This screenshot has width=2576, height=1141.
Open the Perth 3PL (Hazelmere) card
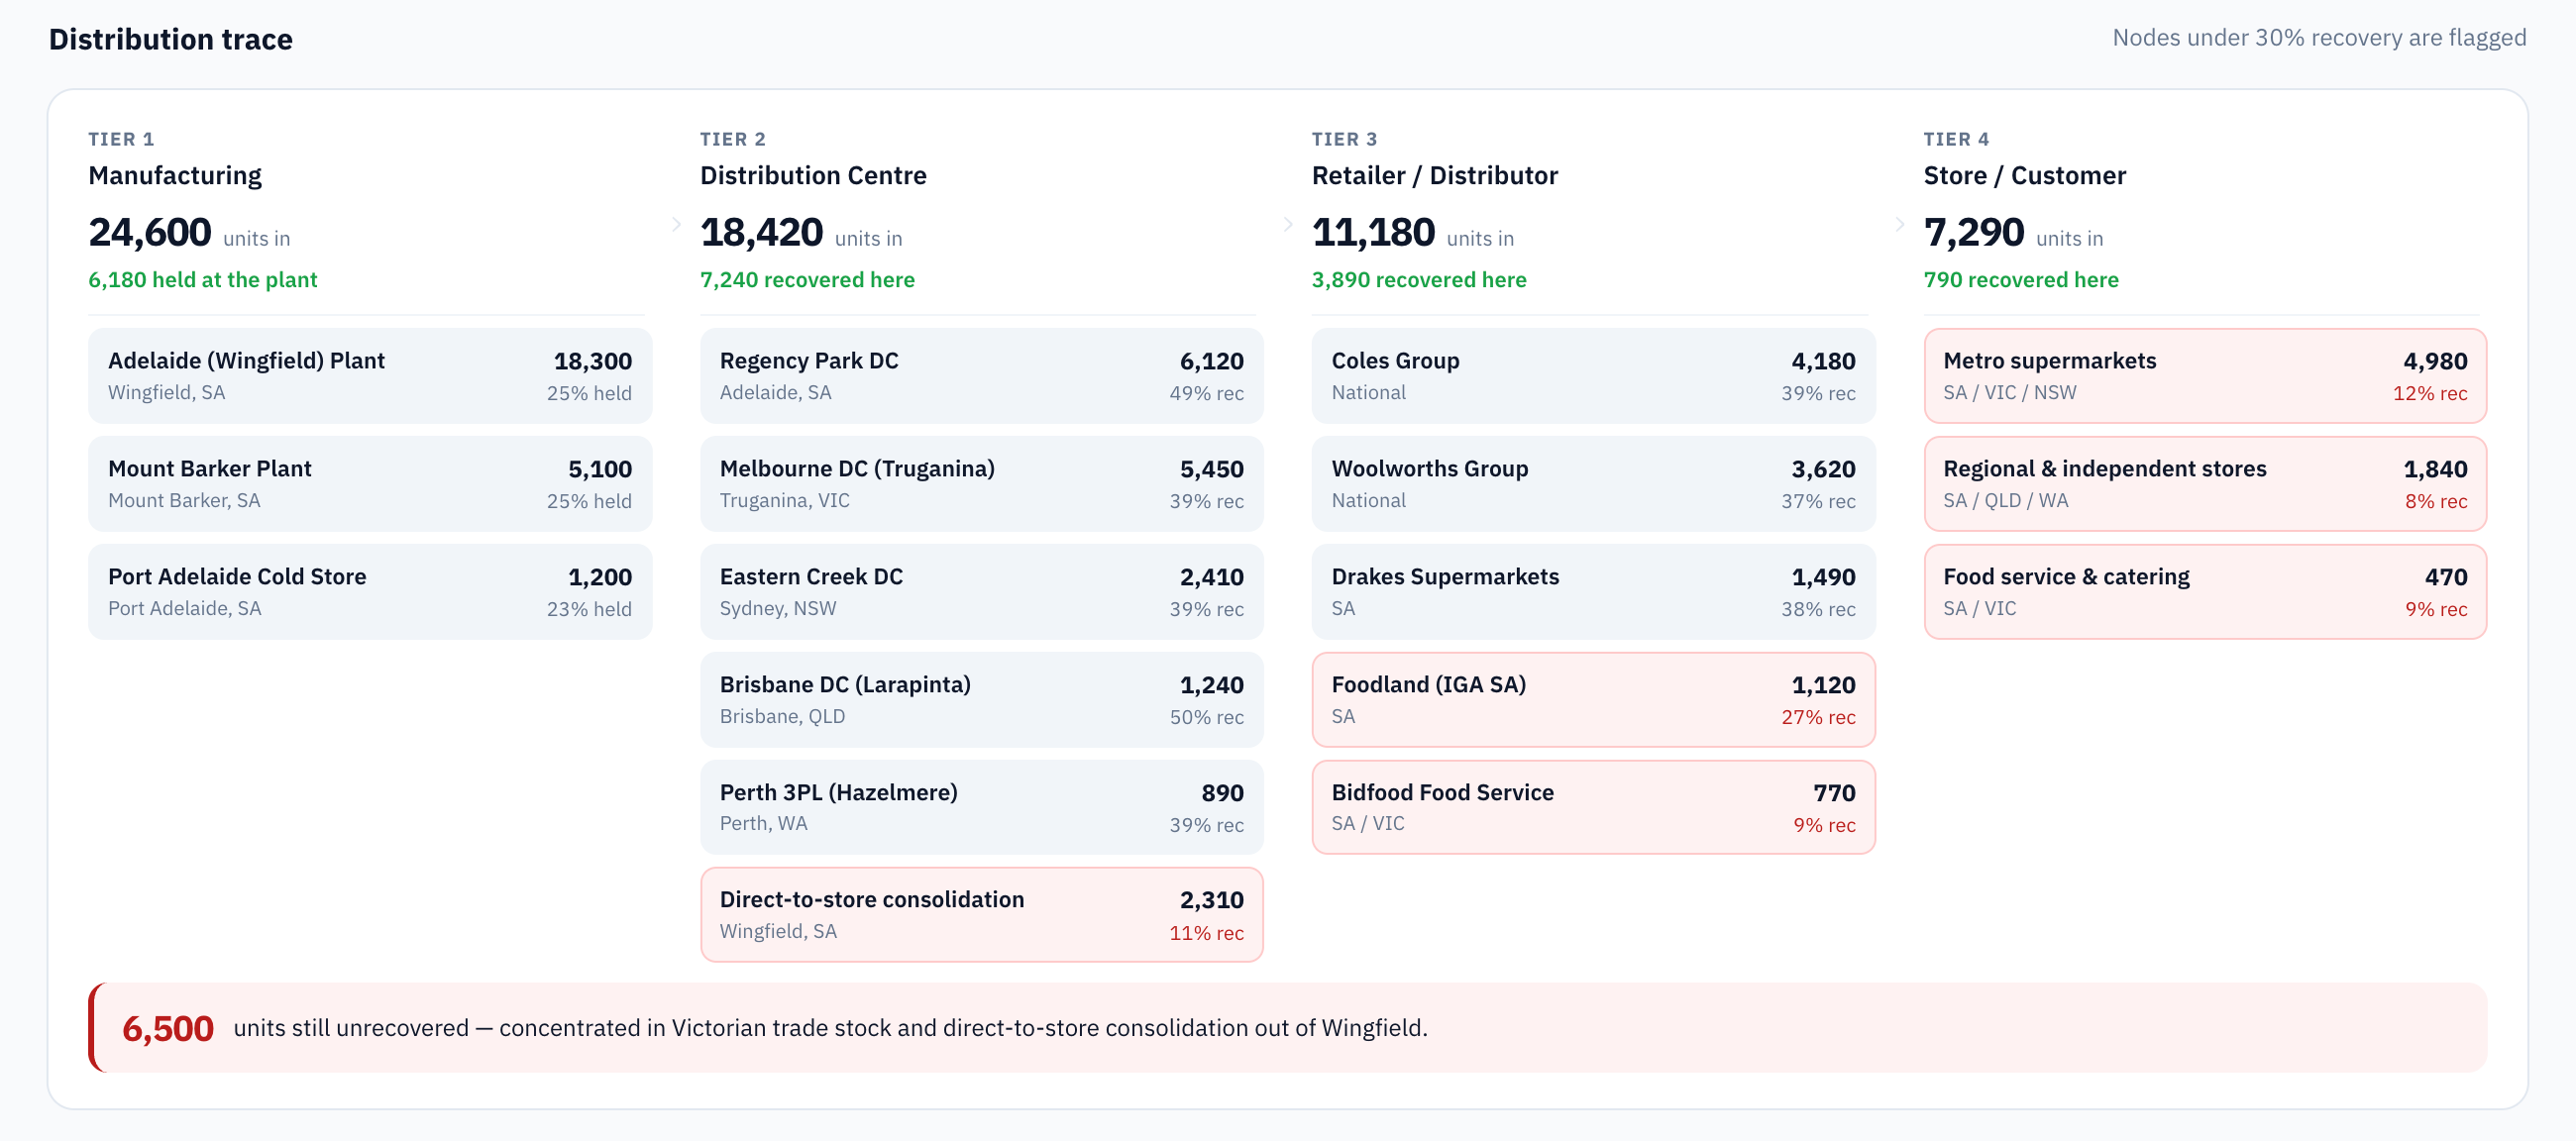pyautogui.click(x=982, y=807)
